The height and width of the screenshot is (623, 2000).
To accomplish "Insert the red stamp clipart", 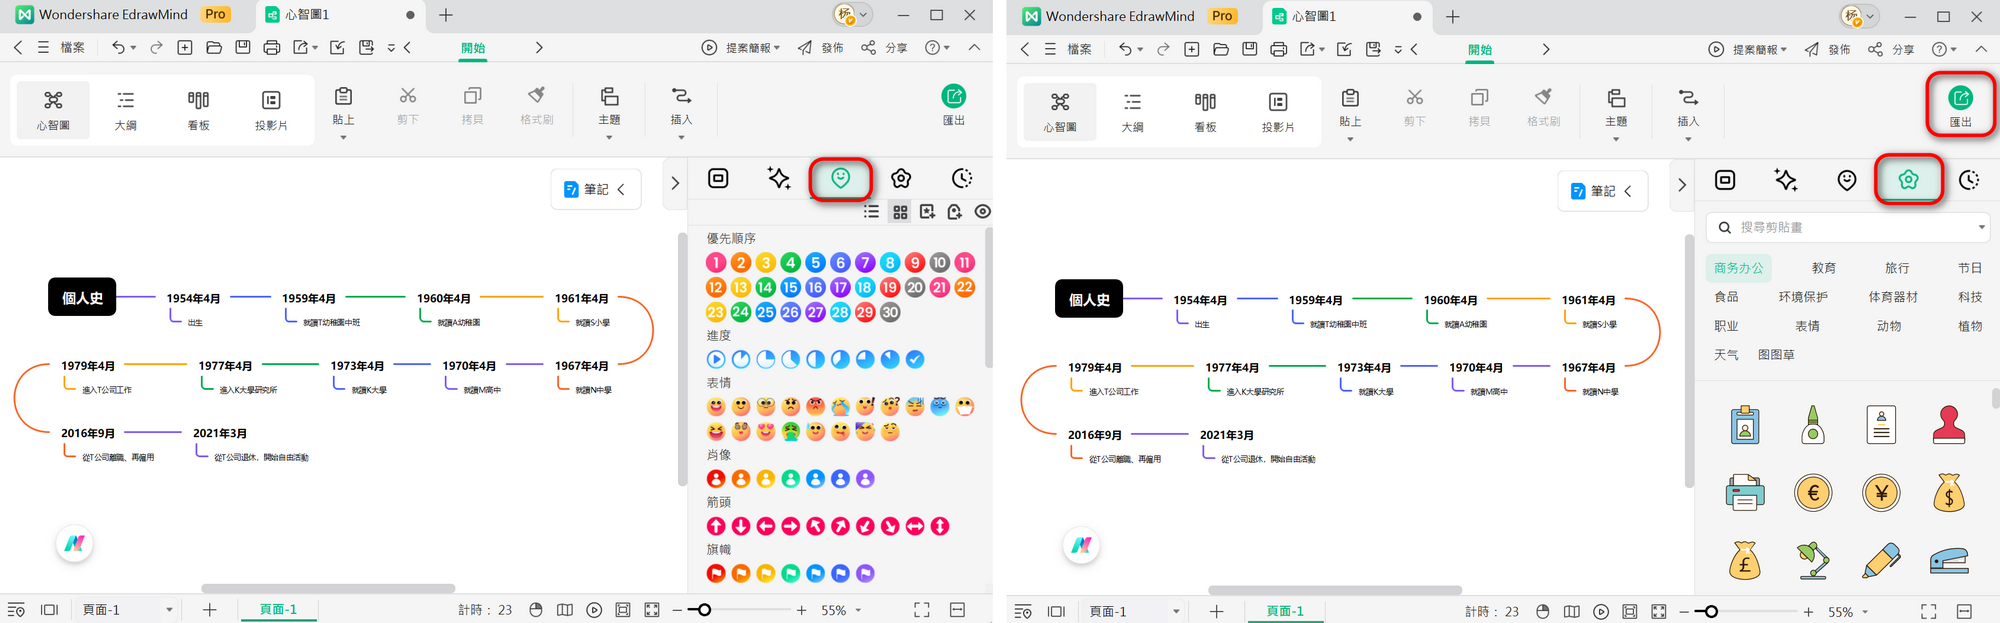I will click(x=1949, y=426).
